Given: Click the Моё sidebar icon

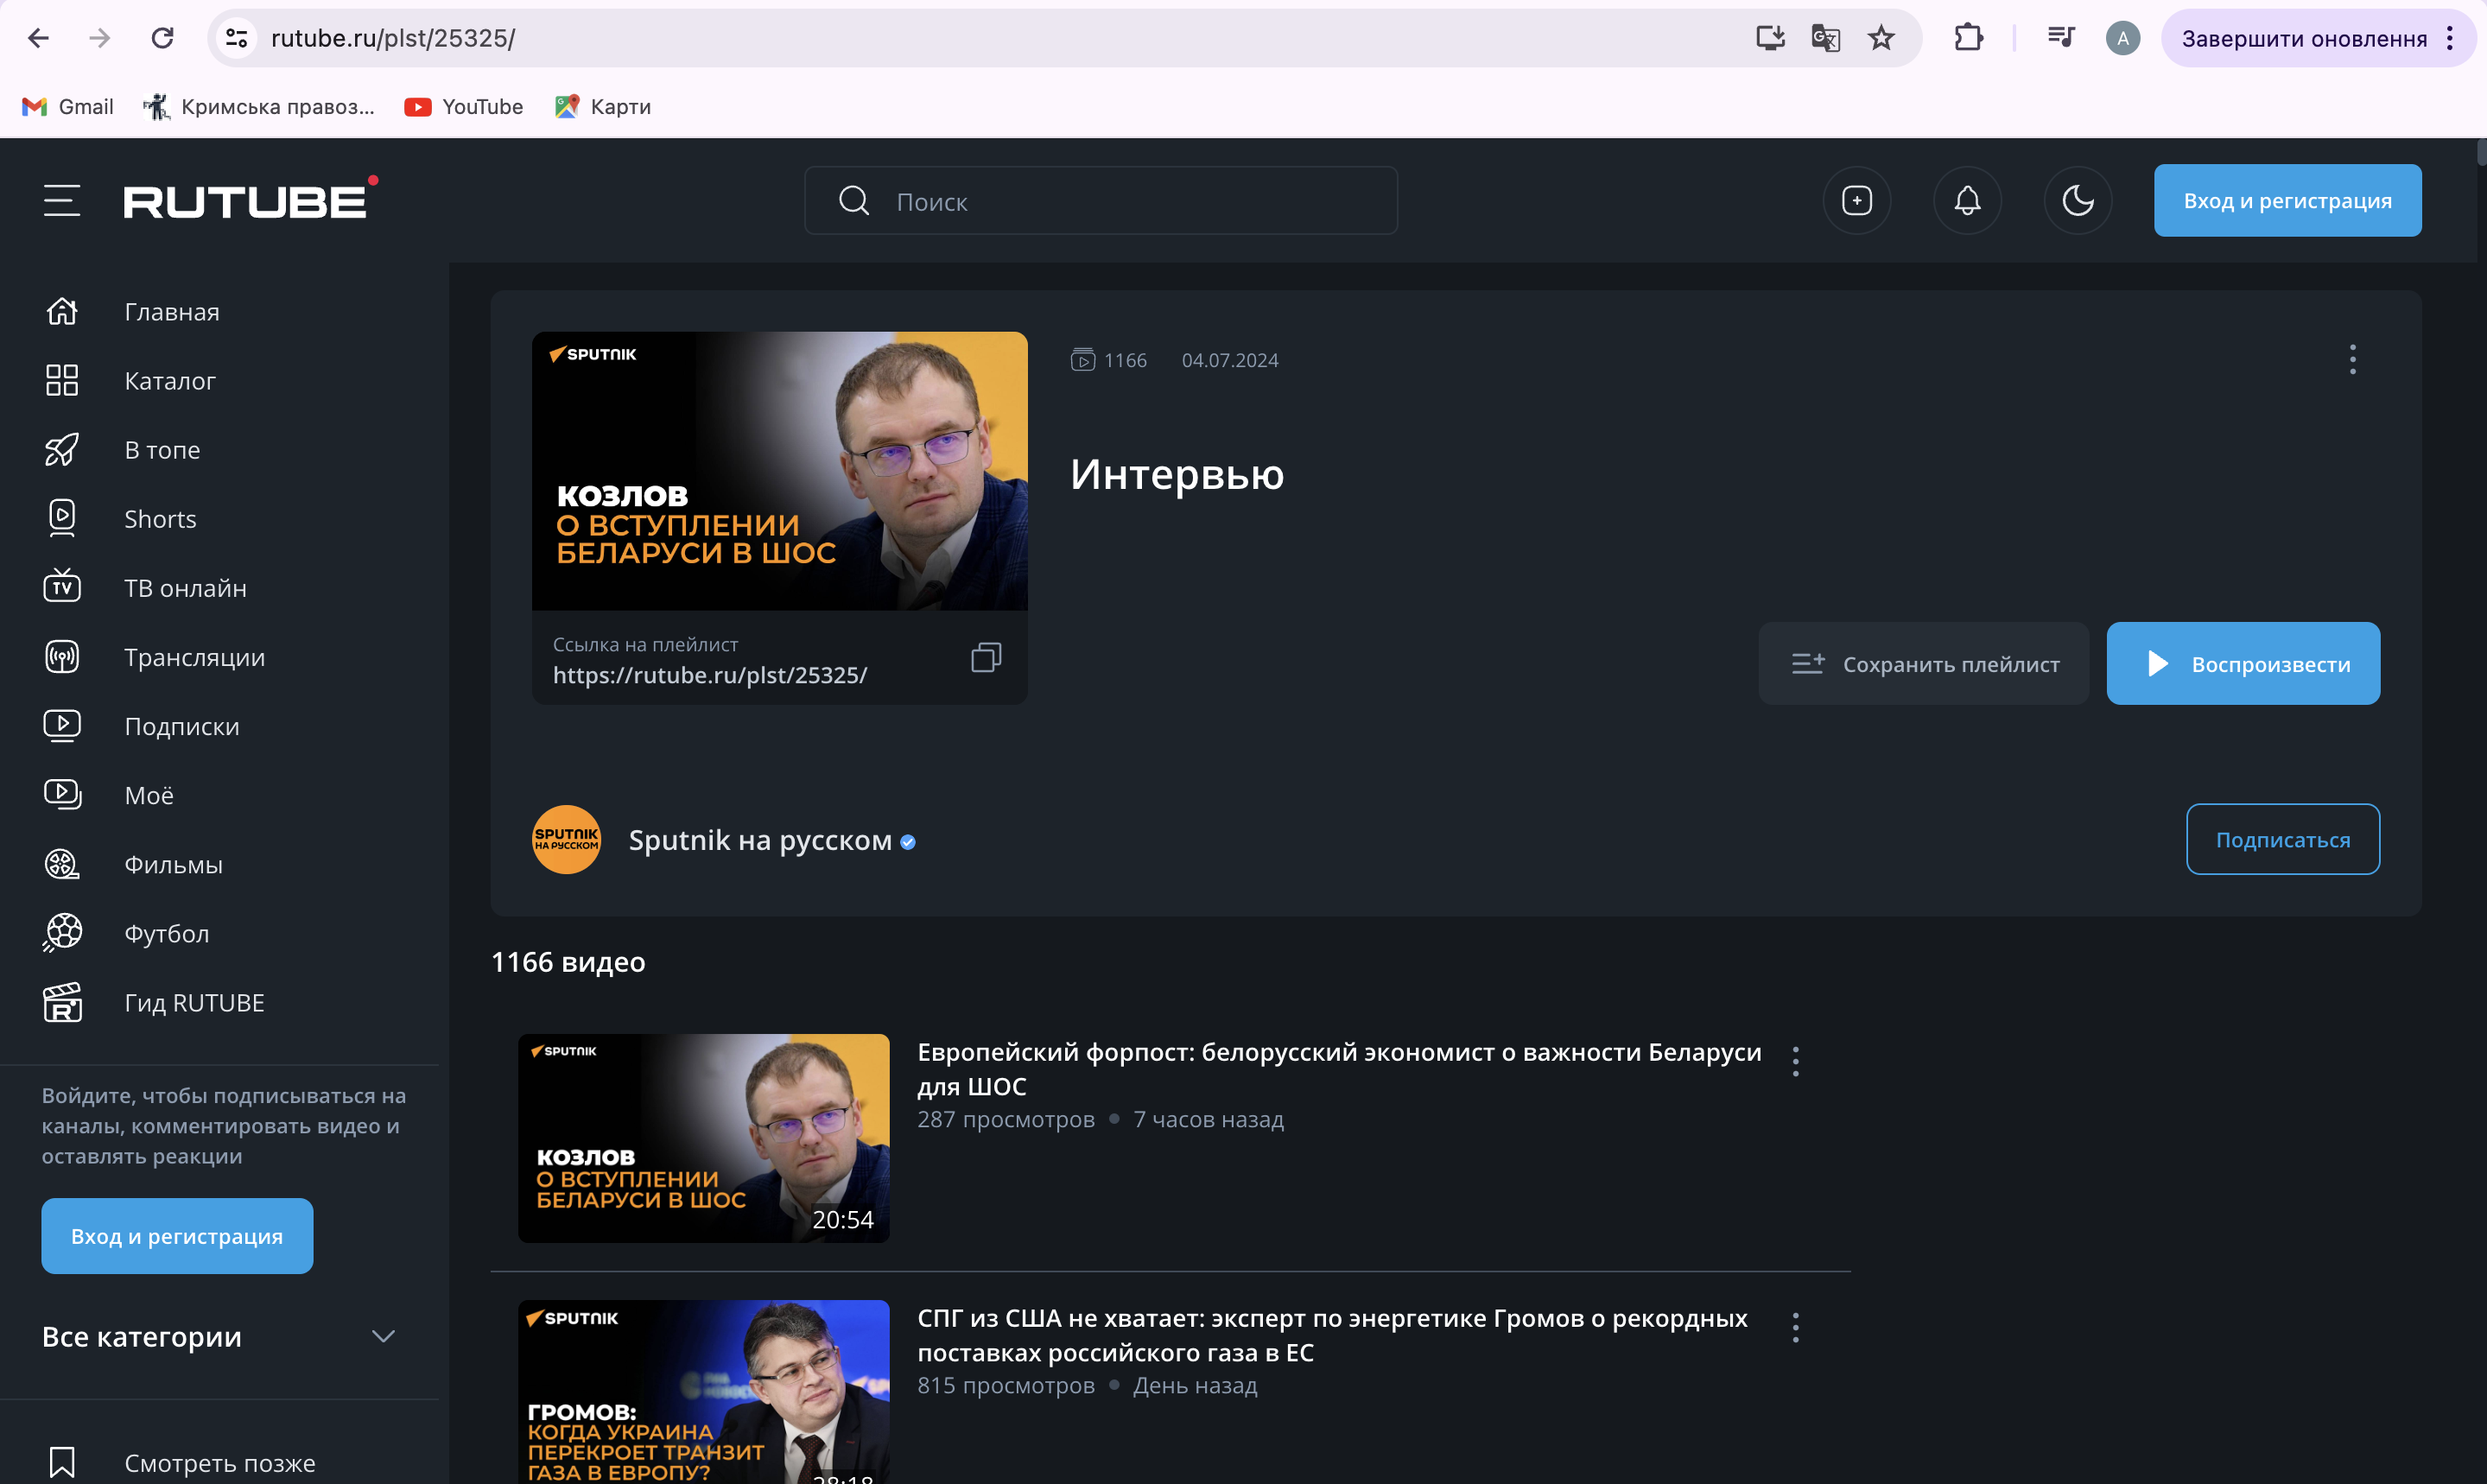Looking at the screenshot, I should pyautogui.click(x=62, y=795).
